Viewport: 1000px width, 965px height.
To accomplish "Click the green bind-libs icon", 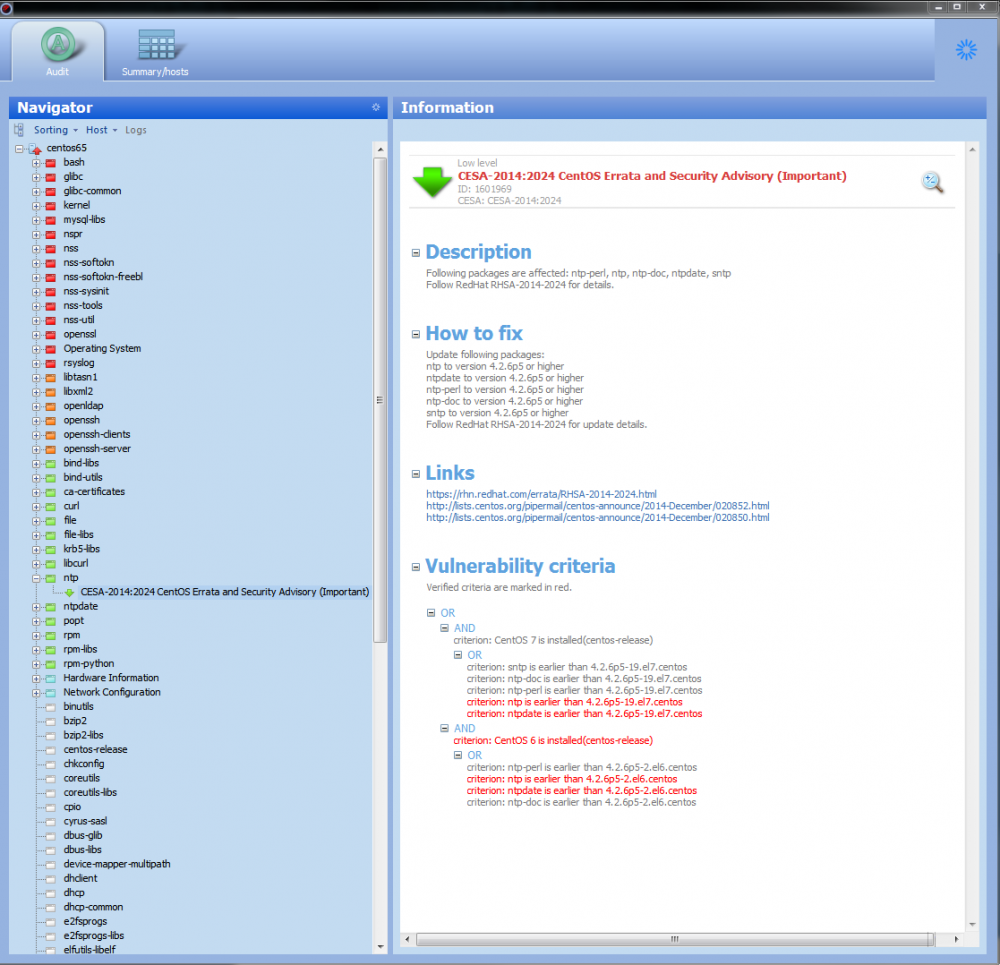I will pyautogui.click(x=50, y=464).
